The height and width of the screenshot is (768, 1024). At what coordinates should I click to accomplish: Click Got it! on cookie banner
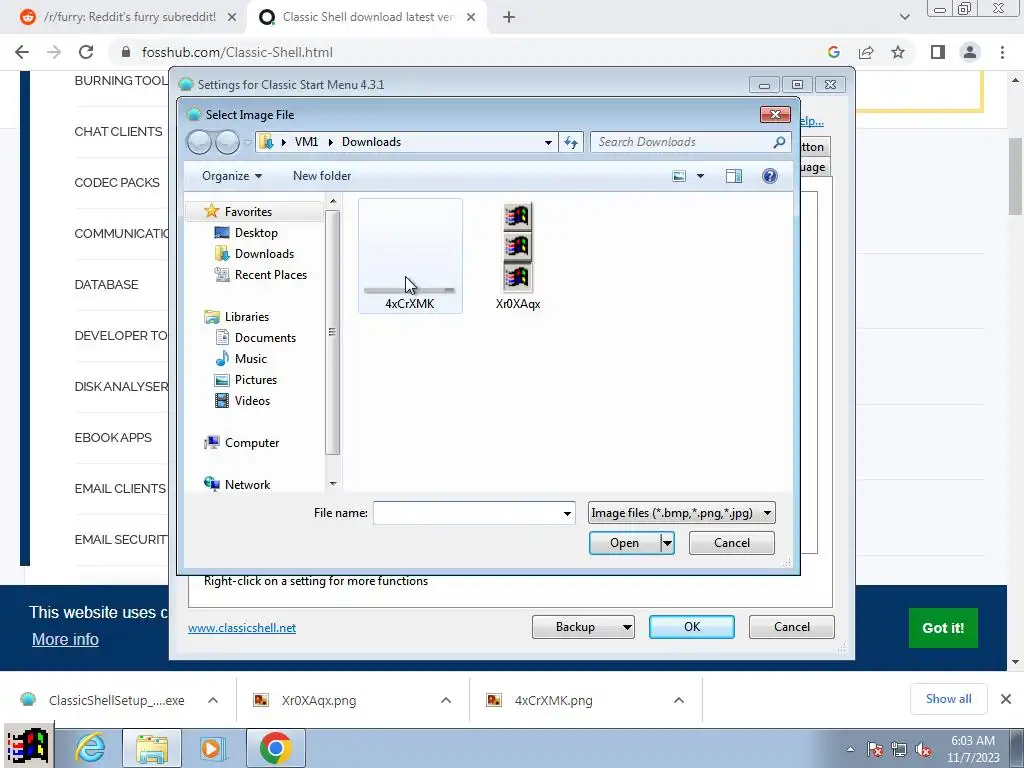943,628
